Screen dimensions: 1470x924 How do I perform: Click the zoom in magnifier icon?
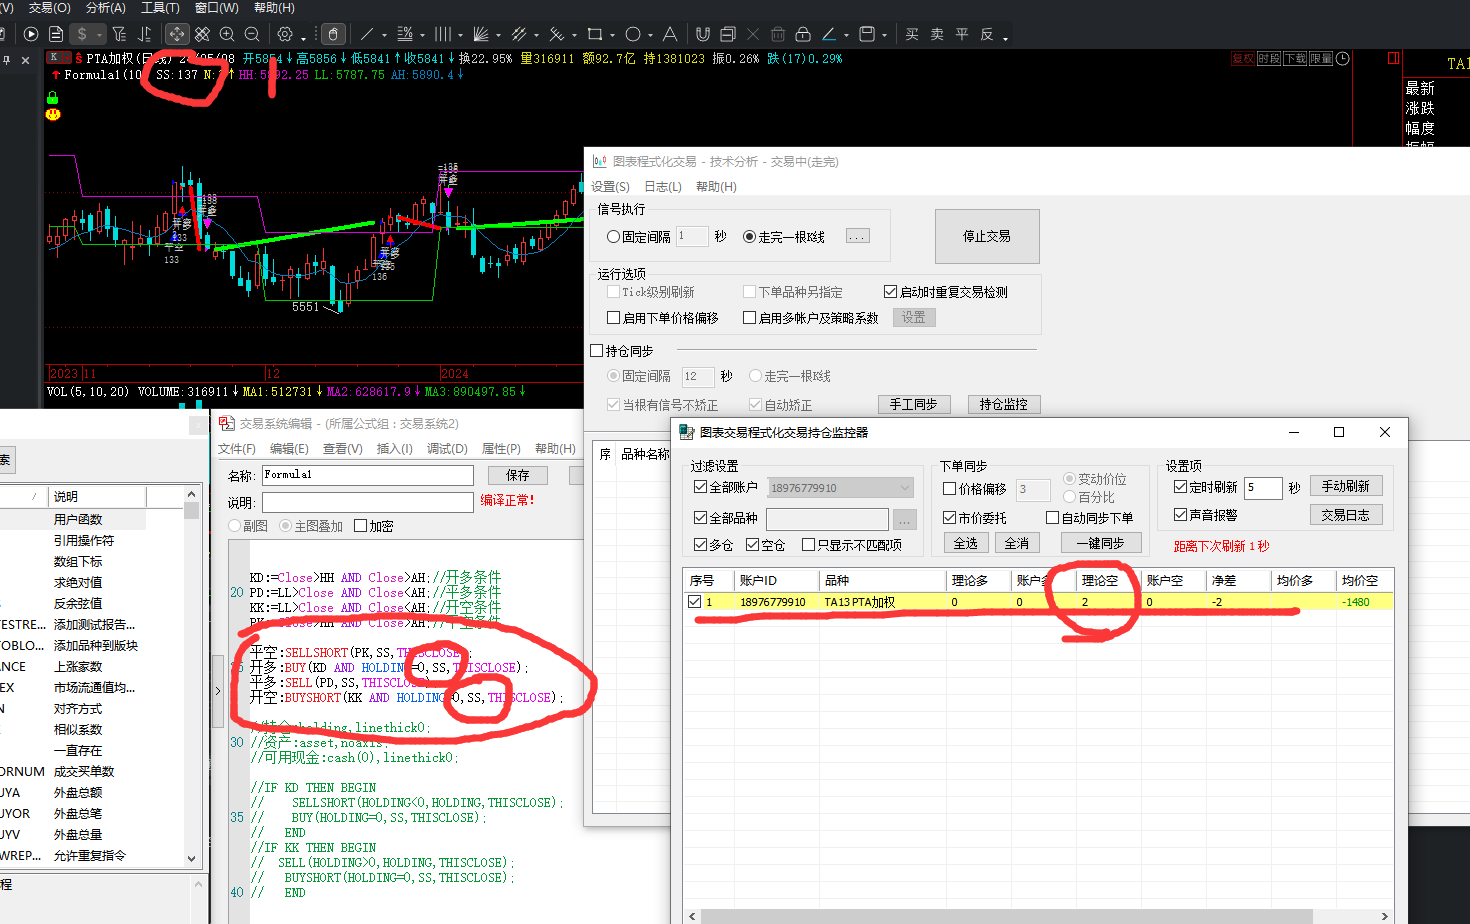(227, 34)
